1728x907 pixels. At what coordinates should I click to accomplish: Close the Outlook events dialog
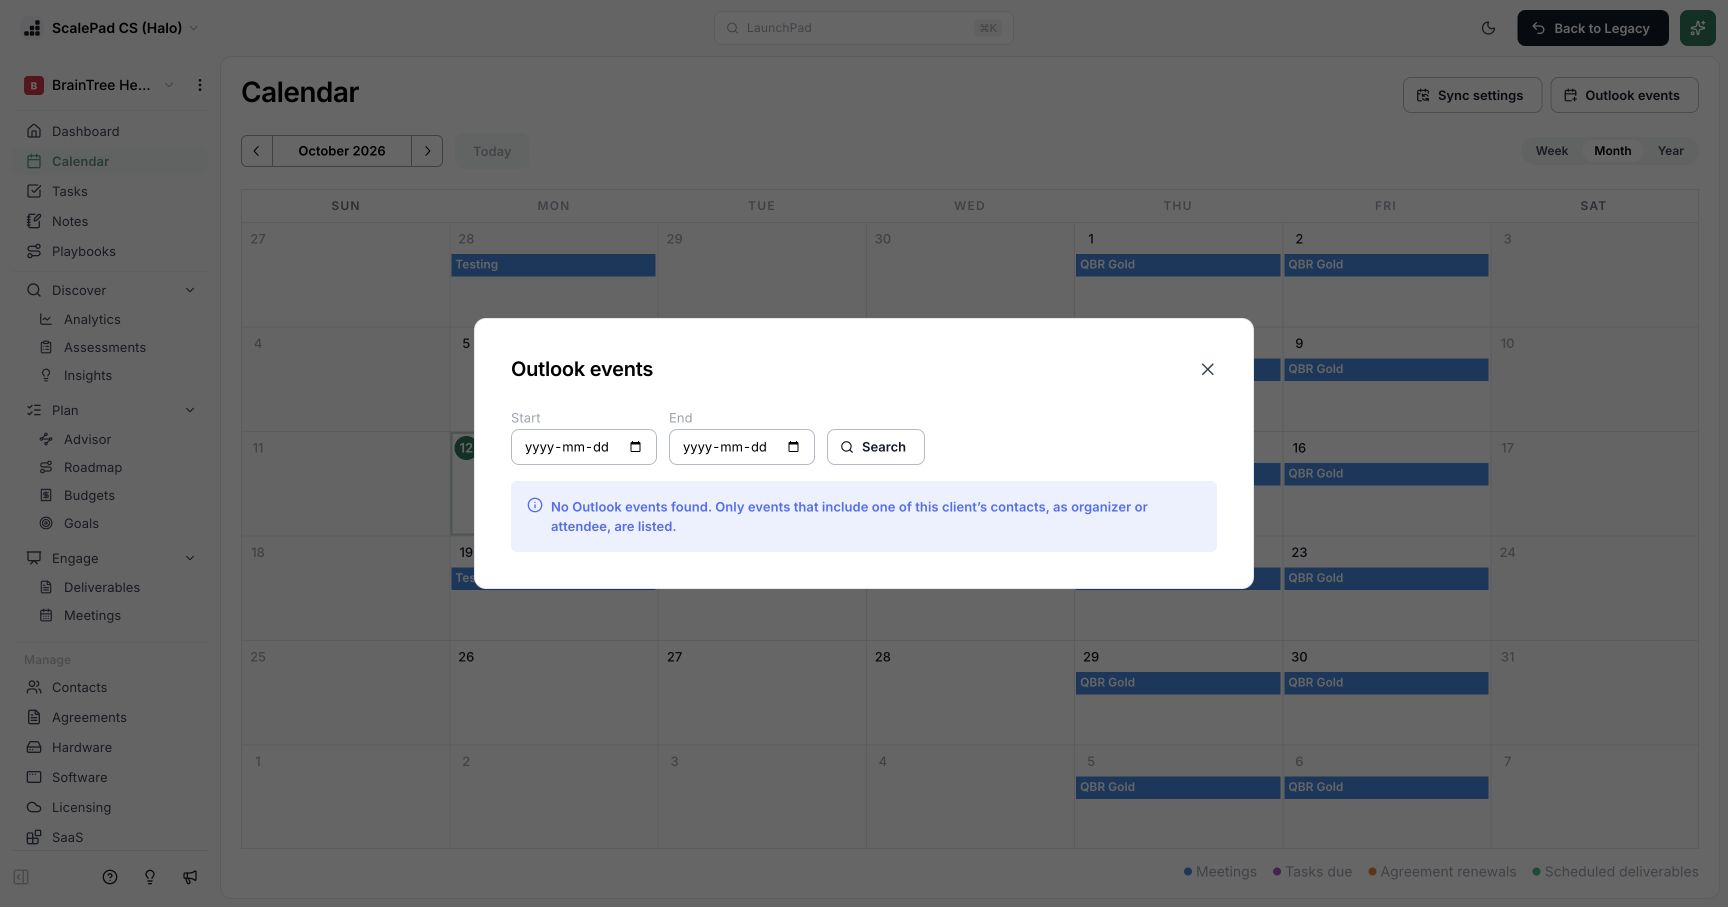click(x=1207, y=369)
